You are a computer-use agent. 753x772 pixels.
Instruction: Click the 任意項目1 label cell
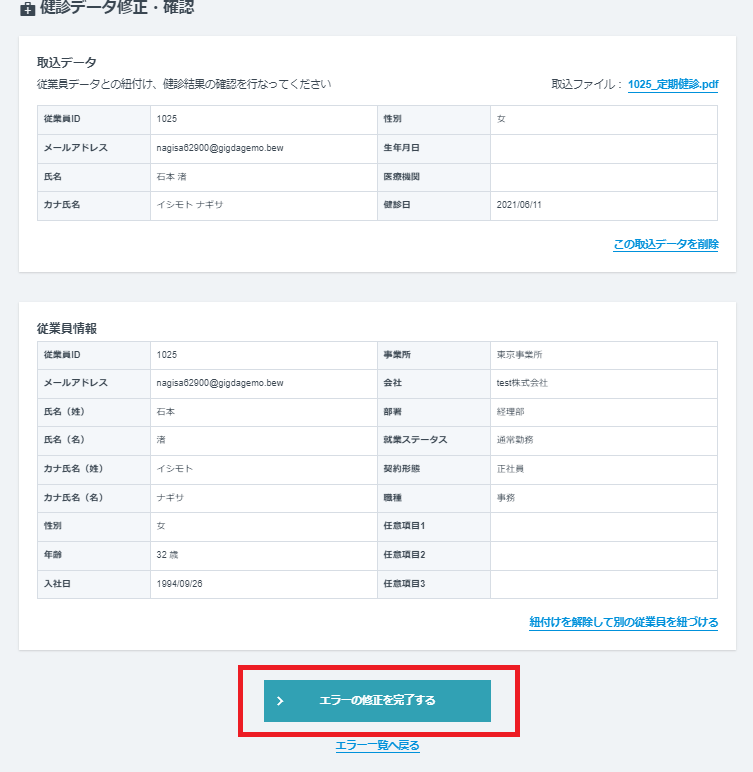pos(434,526)
